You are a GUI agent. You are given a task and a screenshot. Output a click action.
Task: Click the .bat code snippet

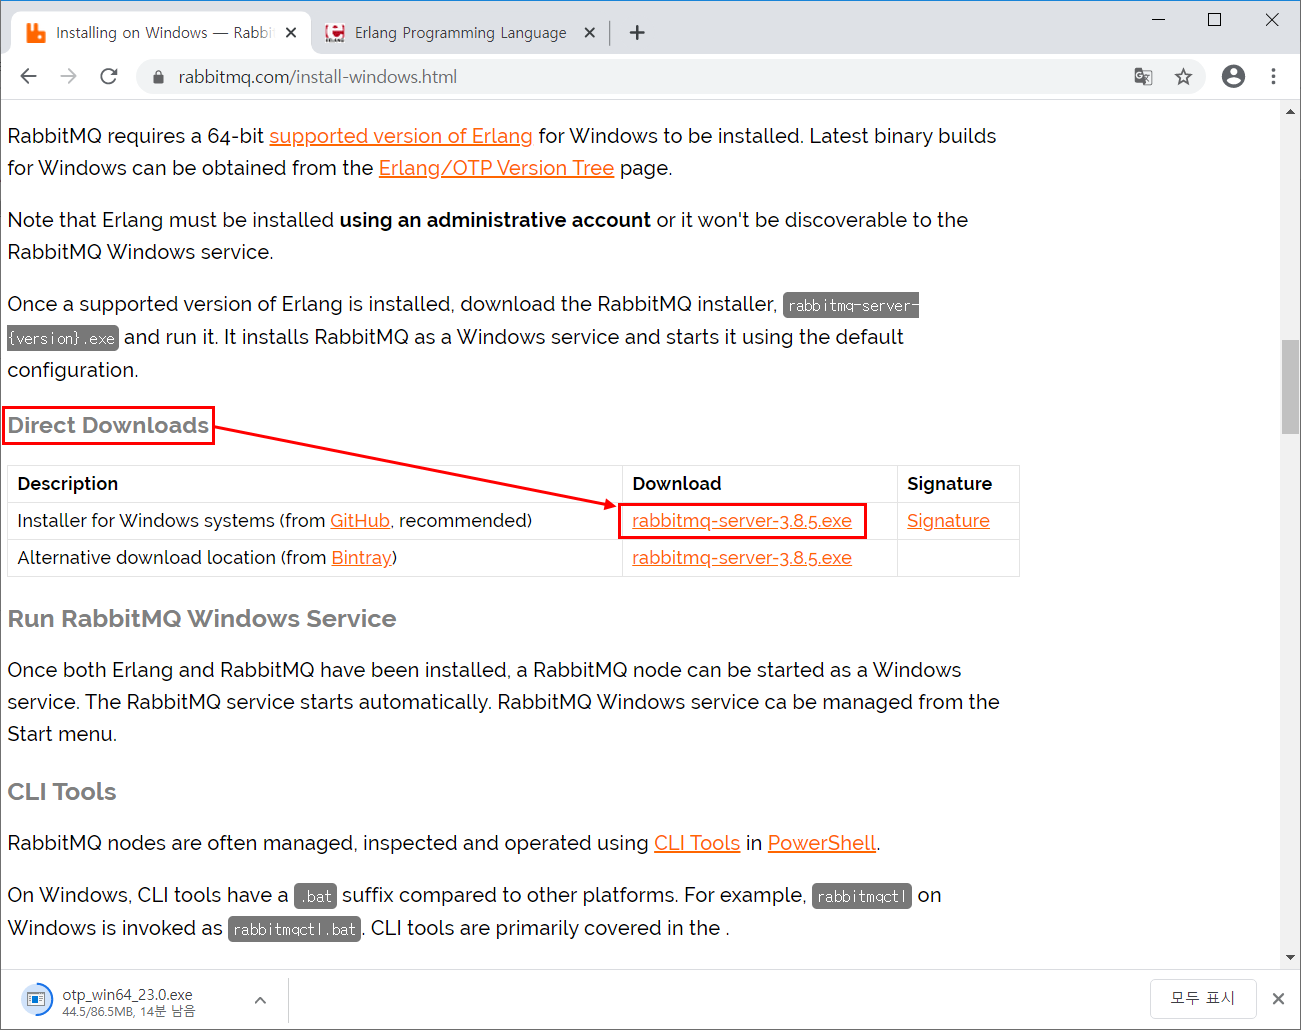(316, 896)
